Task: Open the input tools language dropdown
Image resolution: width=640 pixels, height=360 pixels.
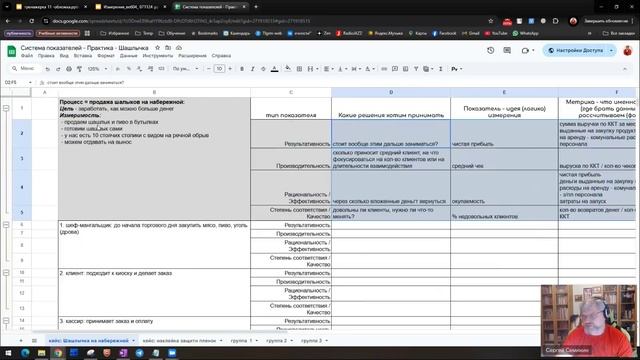Action: tap(457, 69)
